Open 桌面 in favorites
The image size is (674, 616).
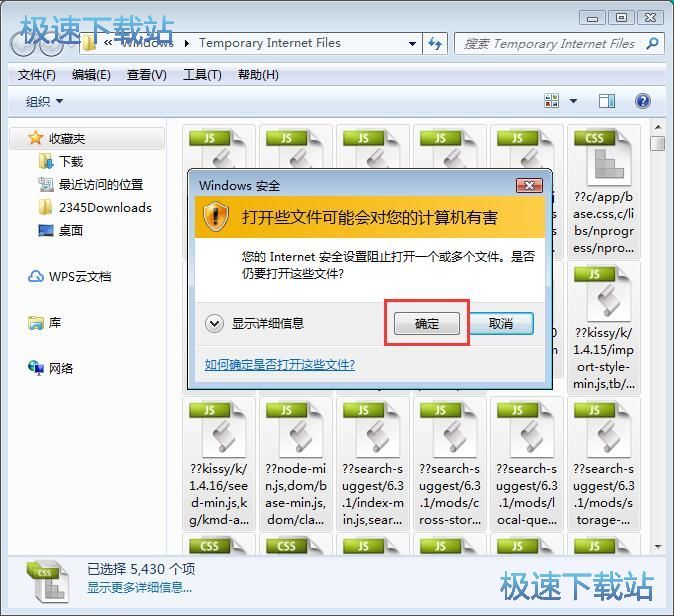71,230
